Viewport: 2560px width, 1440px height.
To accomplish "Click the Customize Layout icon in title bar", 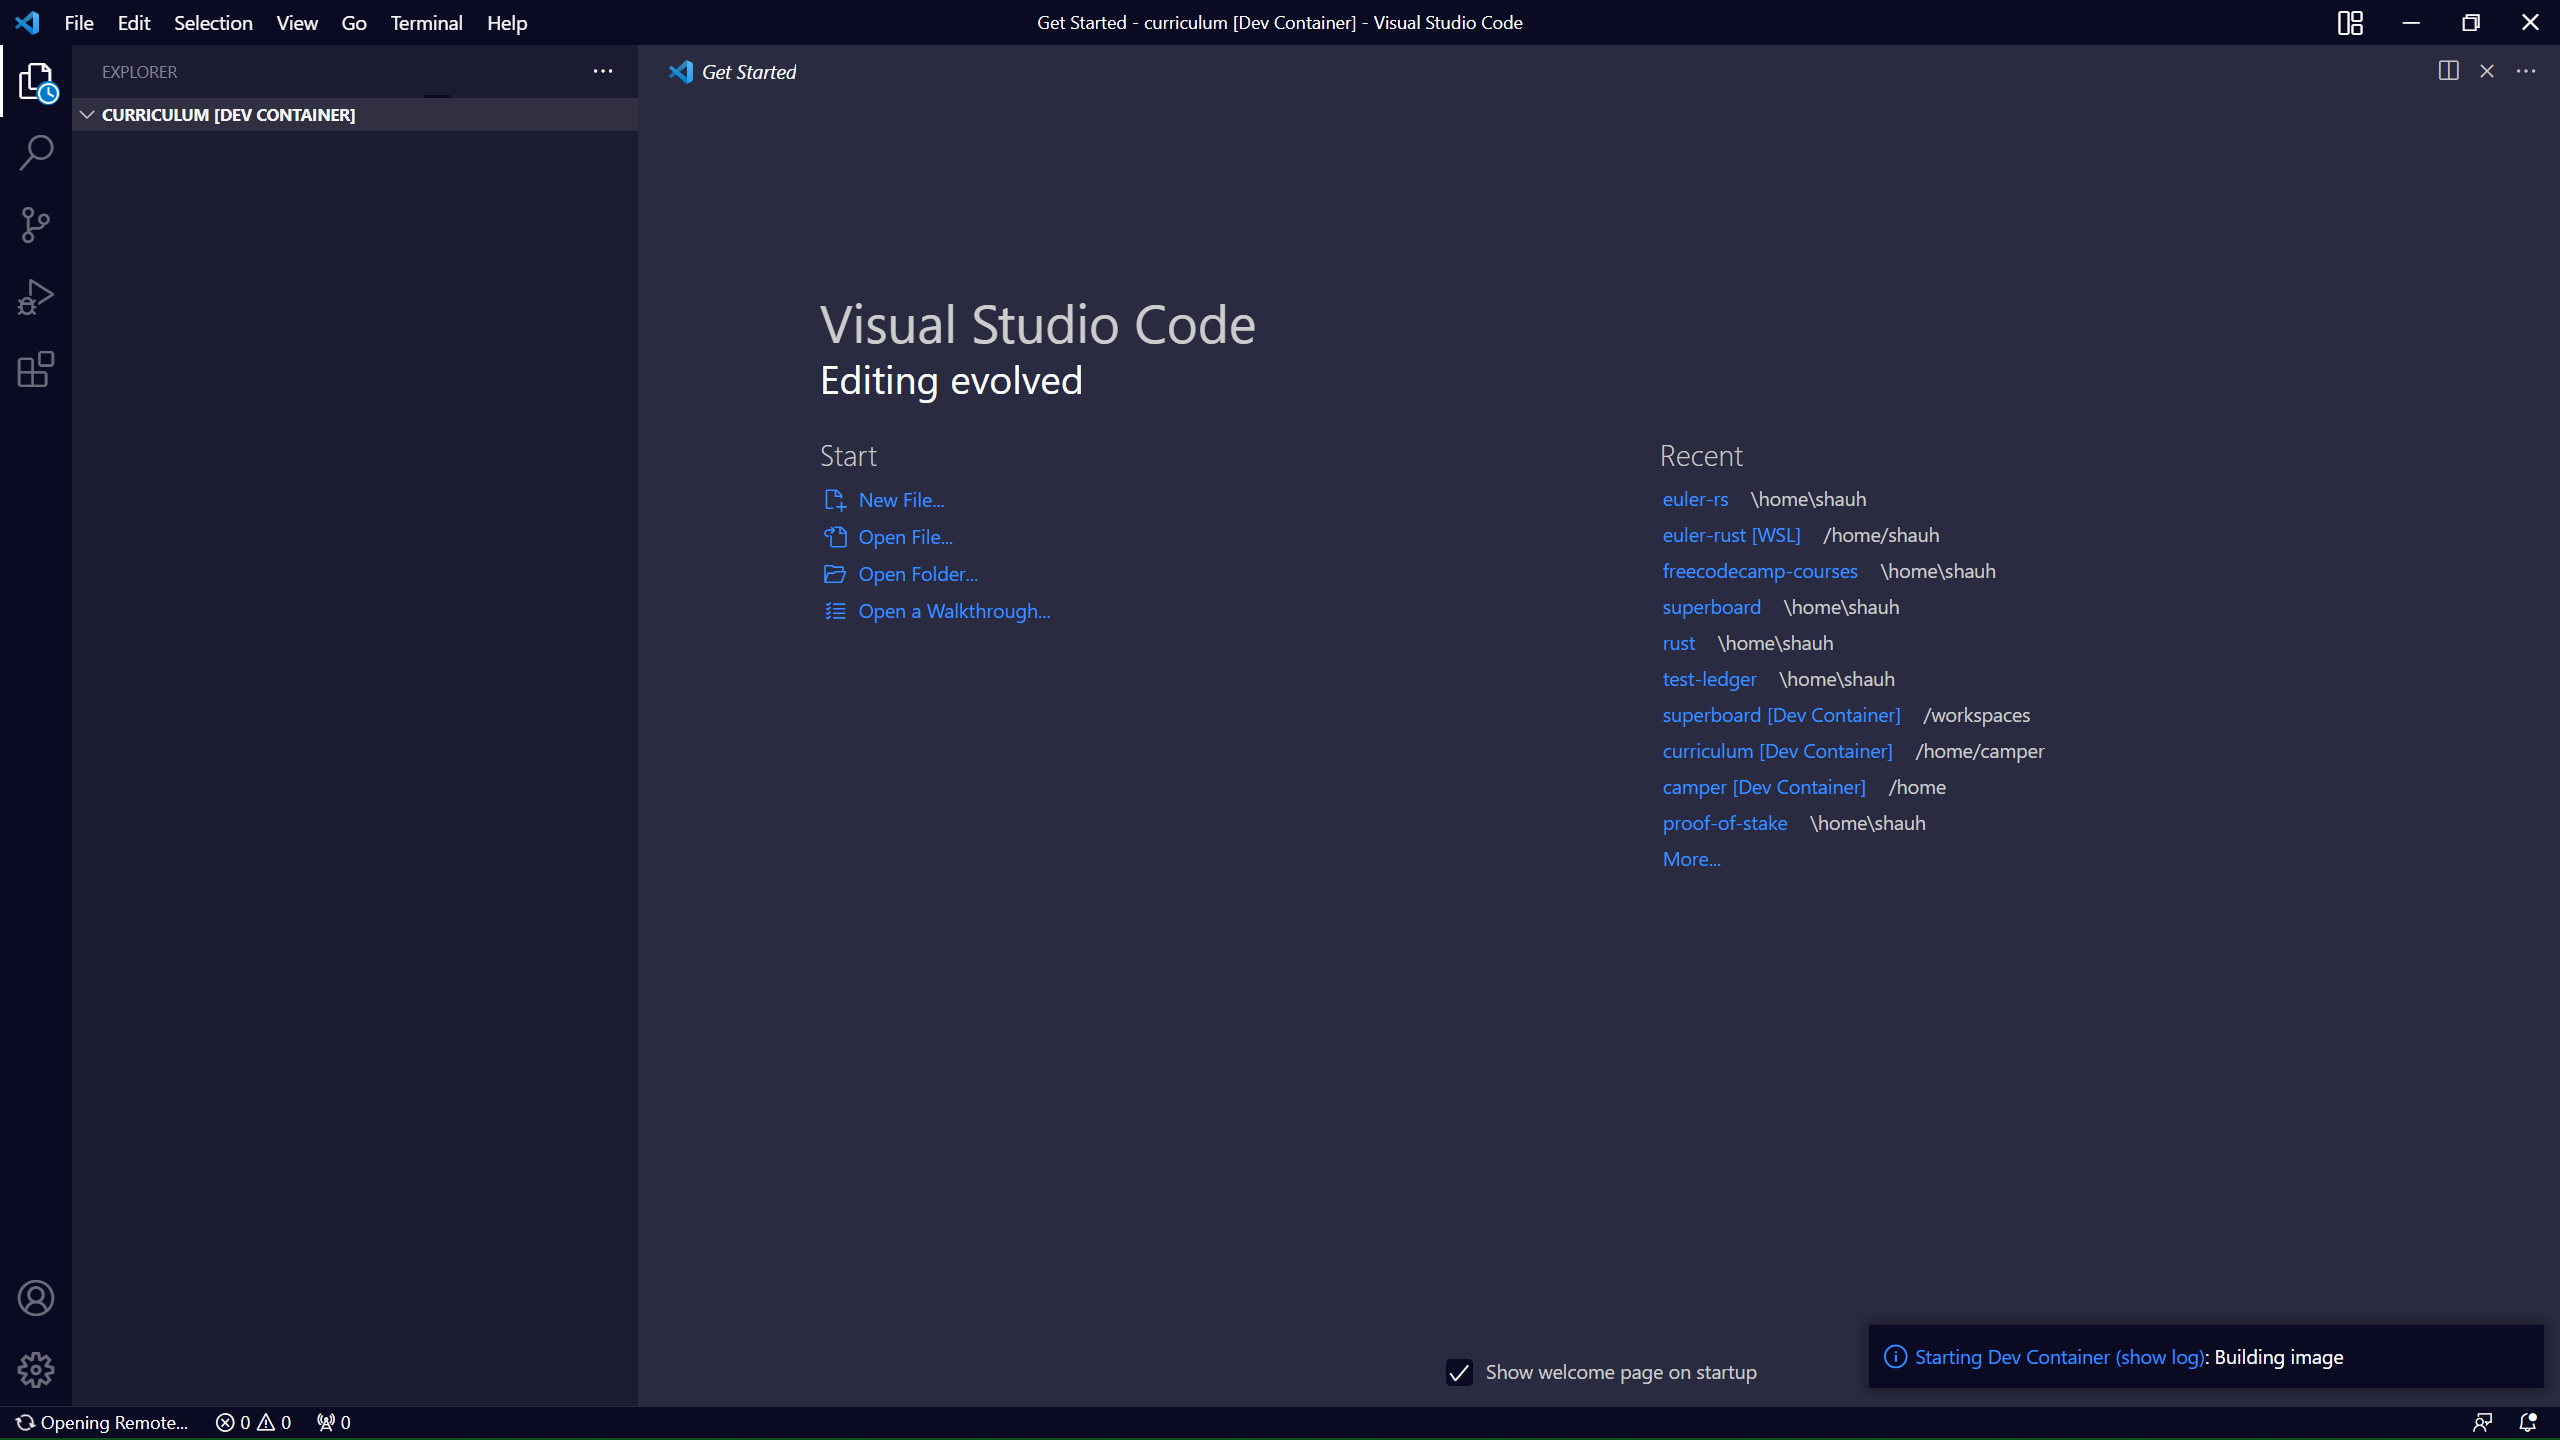I will [2350, 22].
